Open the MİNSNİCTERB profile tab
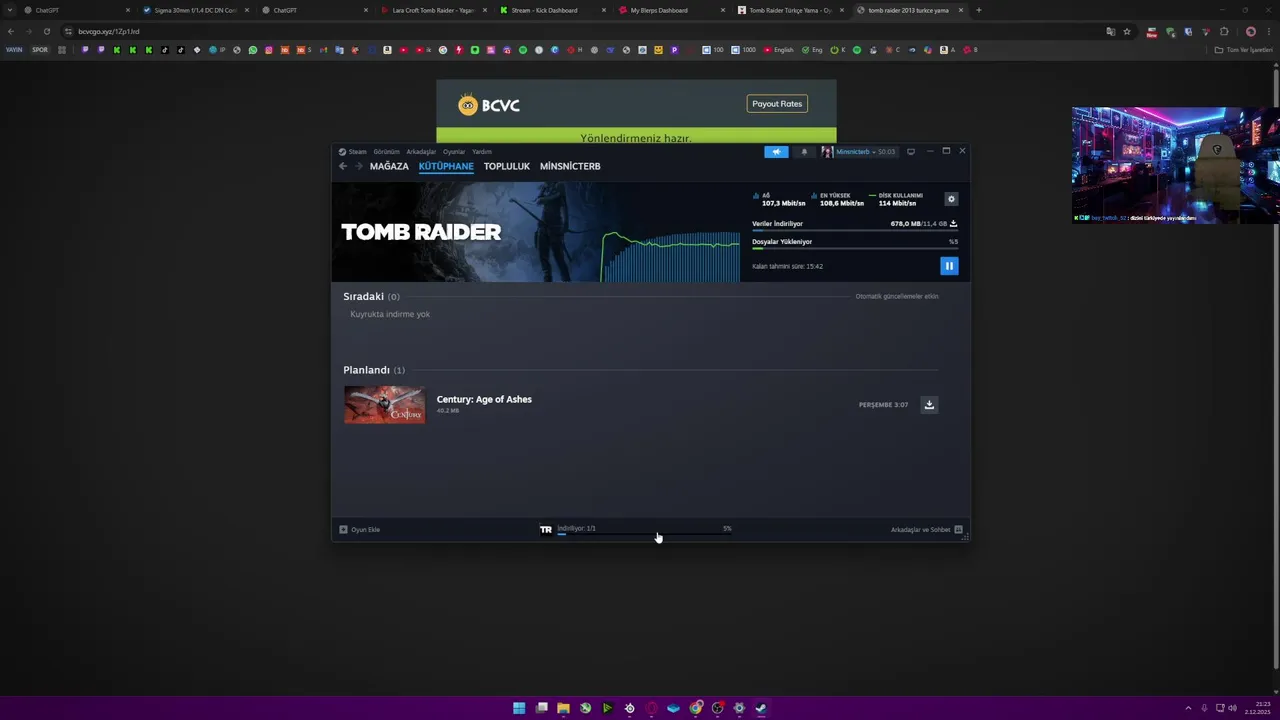The width and height of the screenshot is (1280, 720). click(570, 166)
